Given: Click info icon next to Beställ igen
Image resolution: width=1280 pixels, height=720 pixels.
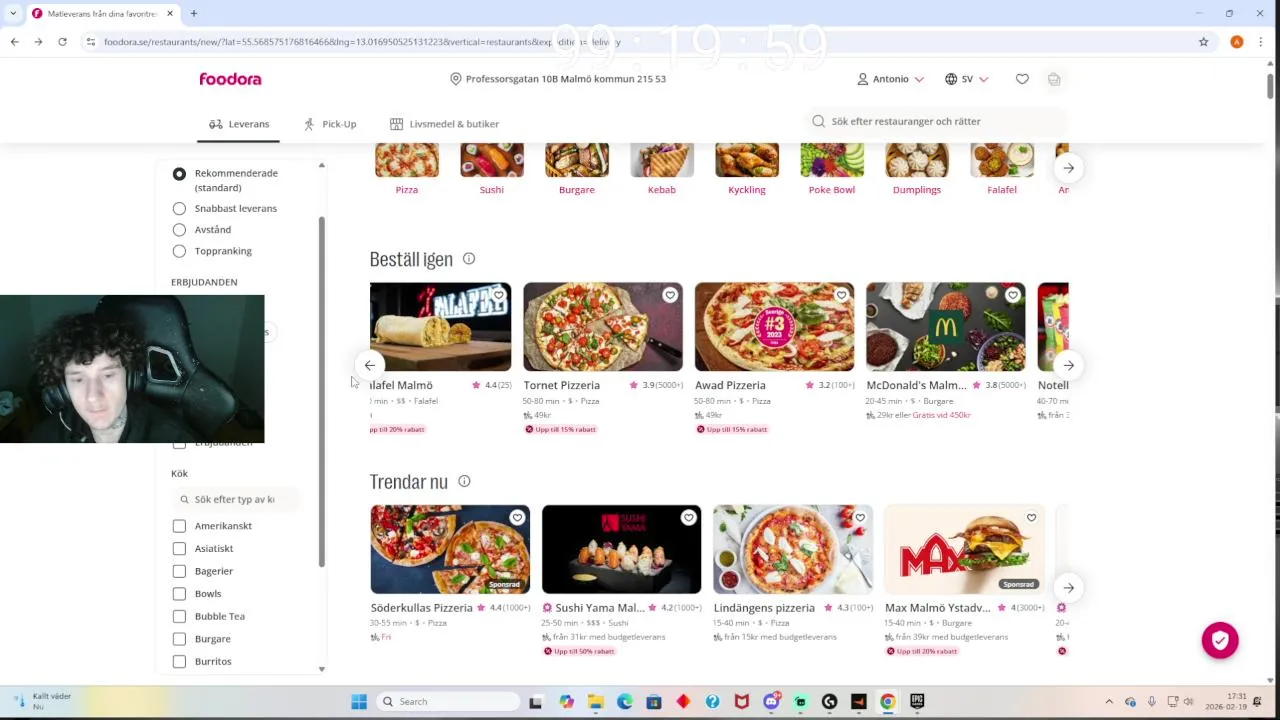Looking at the screenshot, I should [x=469, y=259].
